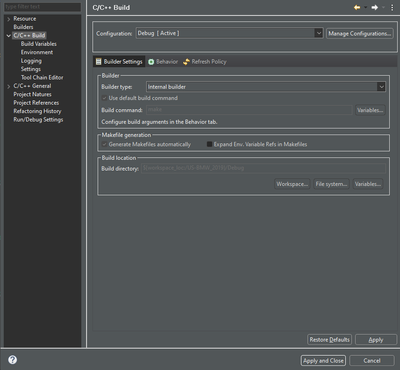The height and width of the screenshot is (370, 400).
Task: Collapse the C/C++ Build tree node
Action: (9, 36)
